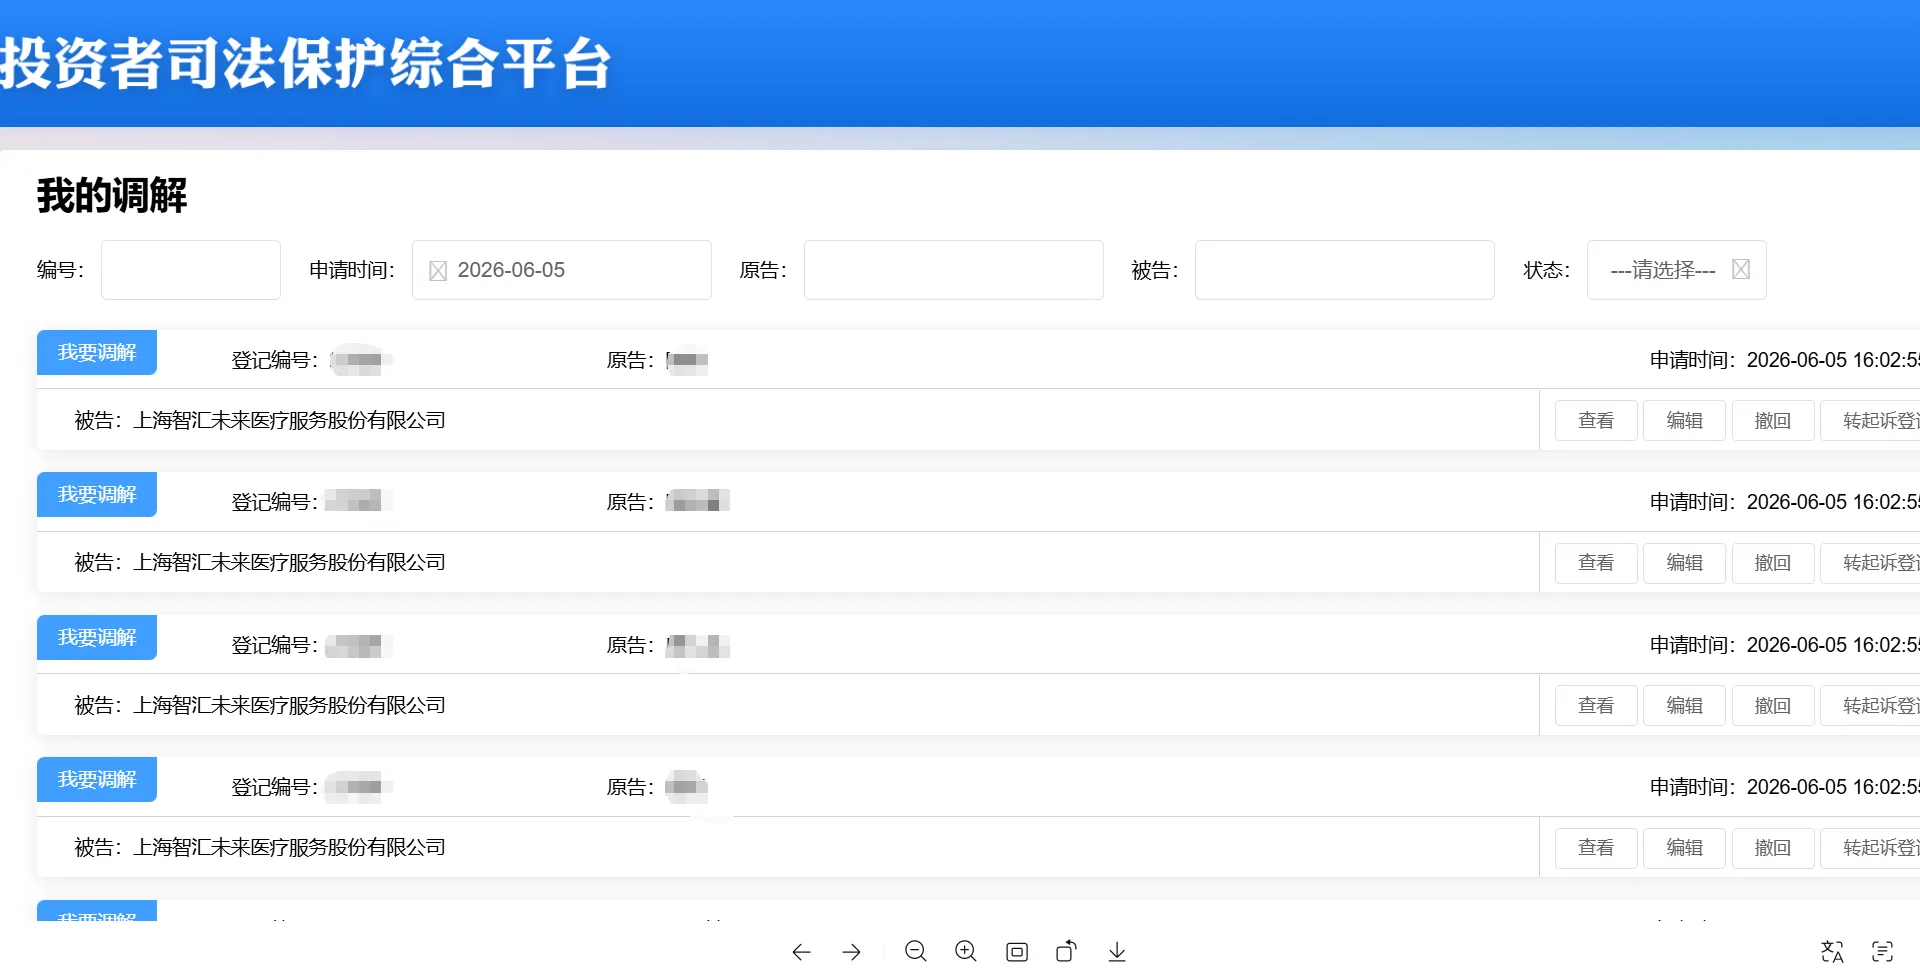Click the 我要调解 tag on the third record
Image resolution: width=1920 pixels, height=980 pixels.
tap(97, 637)
